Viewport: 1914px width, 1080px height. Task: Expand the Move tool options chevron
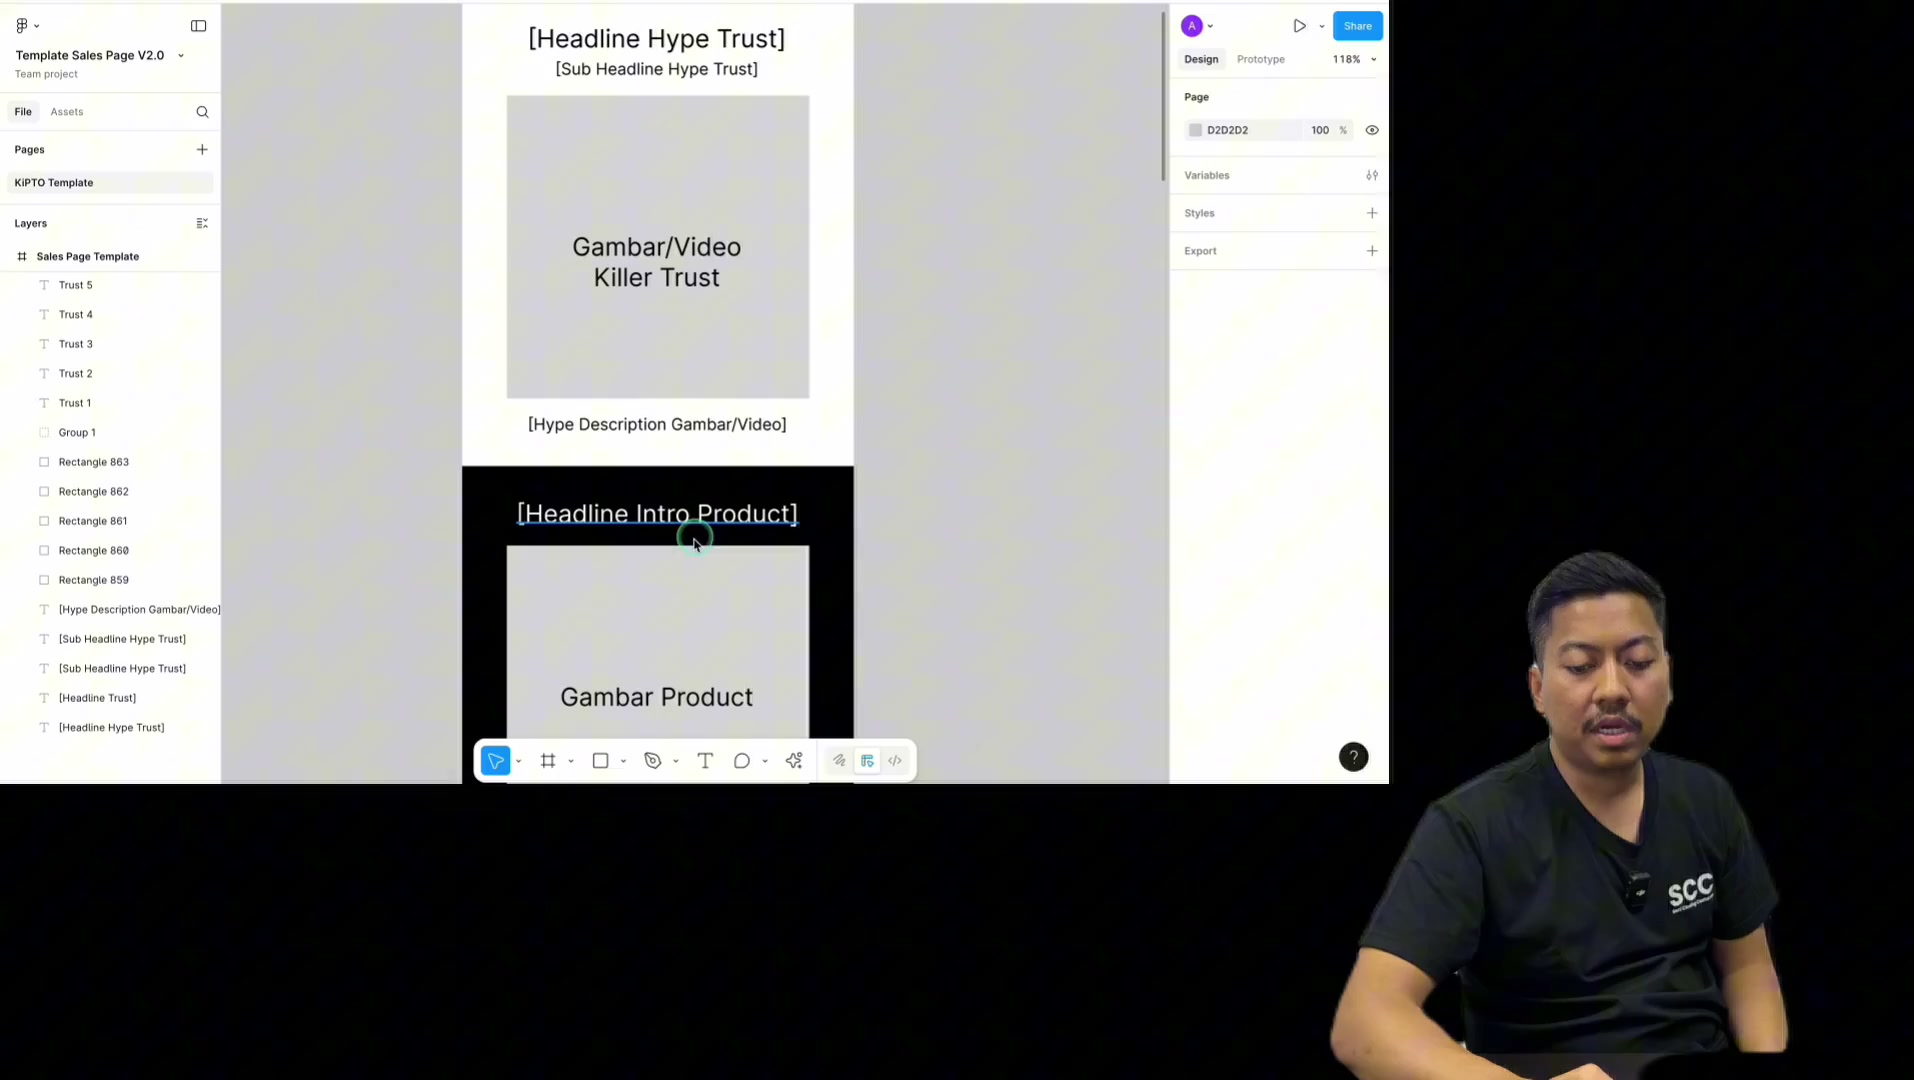[518, 762]
